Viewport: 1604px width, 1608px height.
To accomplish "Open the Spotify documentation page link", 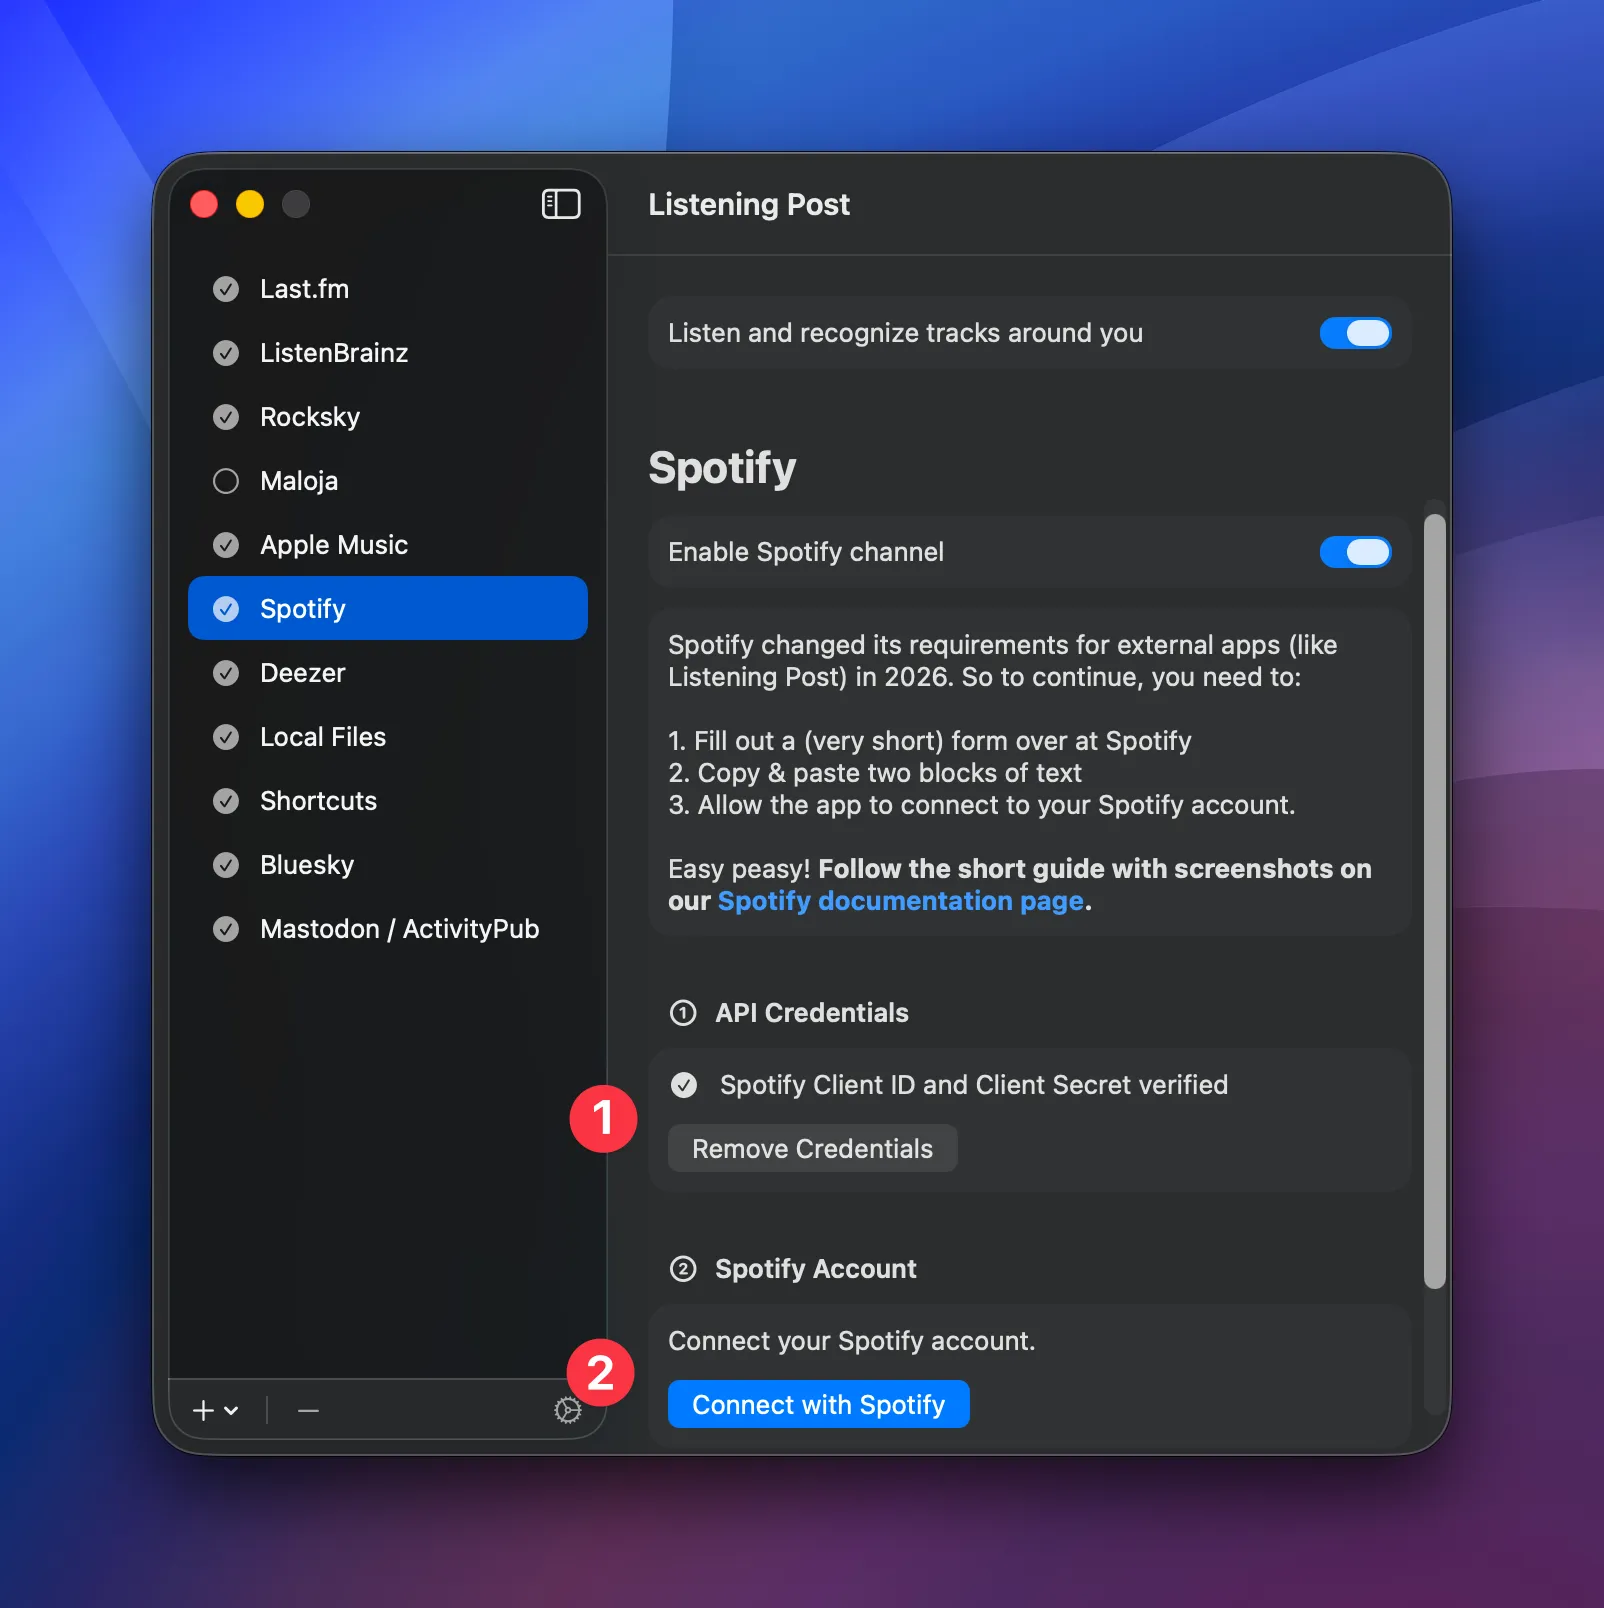I will pos(900,901).
